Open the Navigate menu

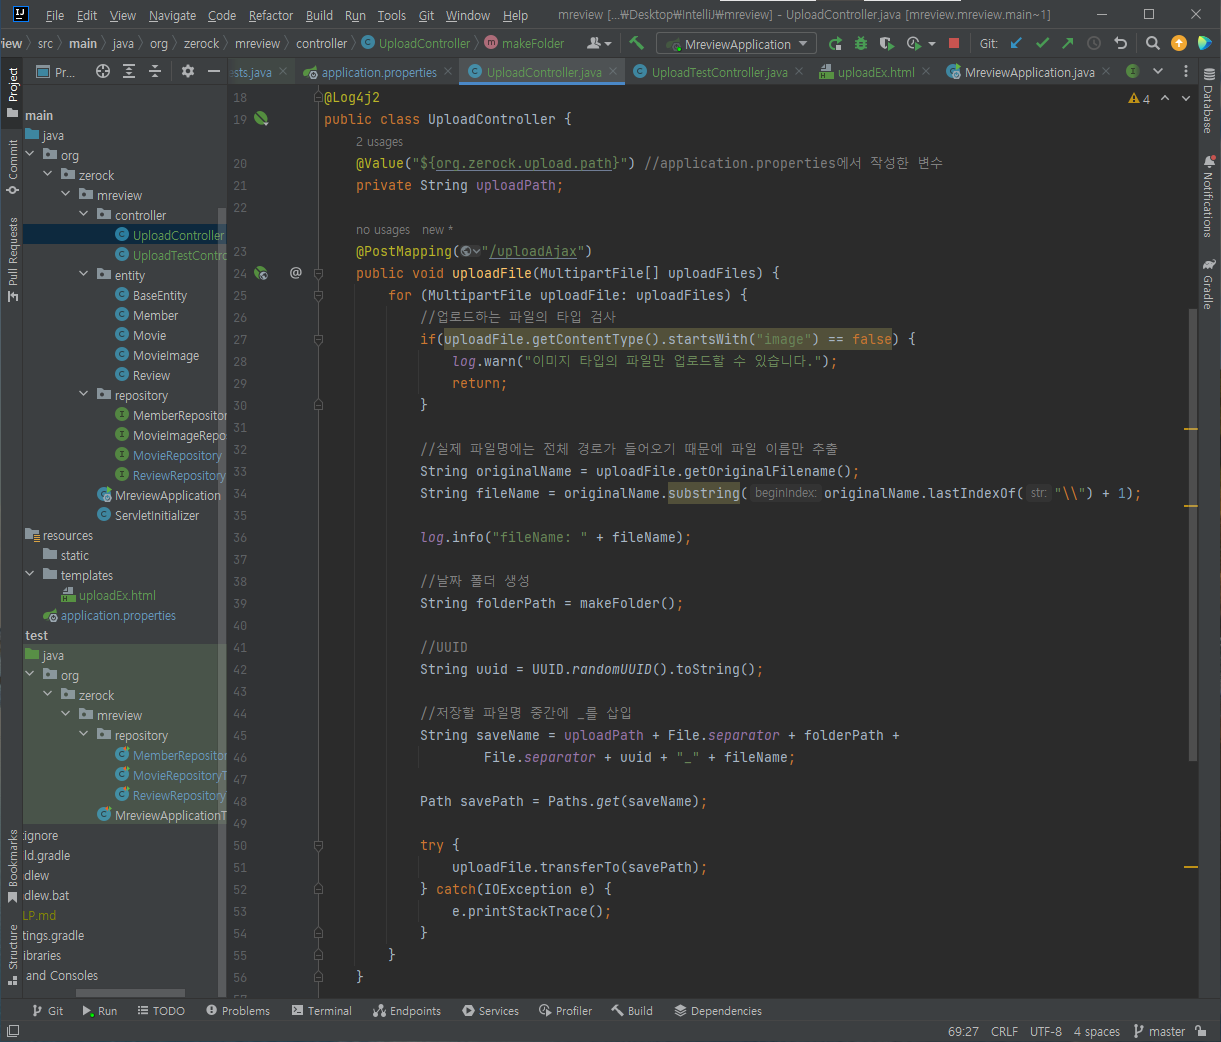pyautogui.click(x=172, y=15)
